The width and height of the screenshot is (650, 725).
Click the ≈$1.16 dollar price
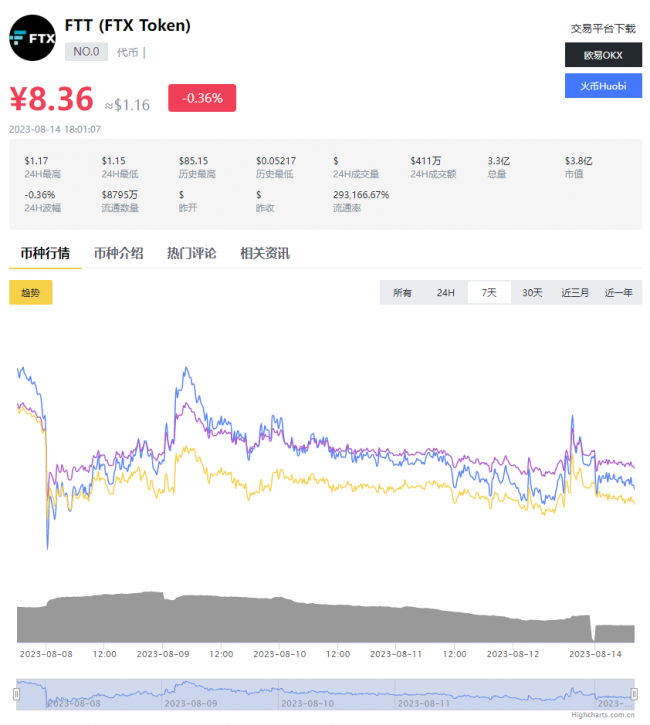tap(127, 105)
